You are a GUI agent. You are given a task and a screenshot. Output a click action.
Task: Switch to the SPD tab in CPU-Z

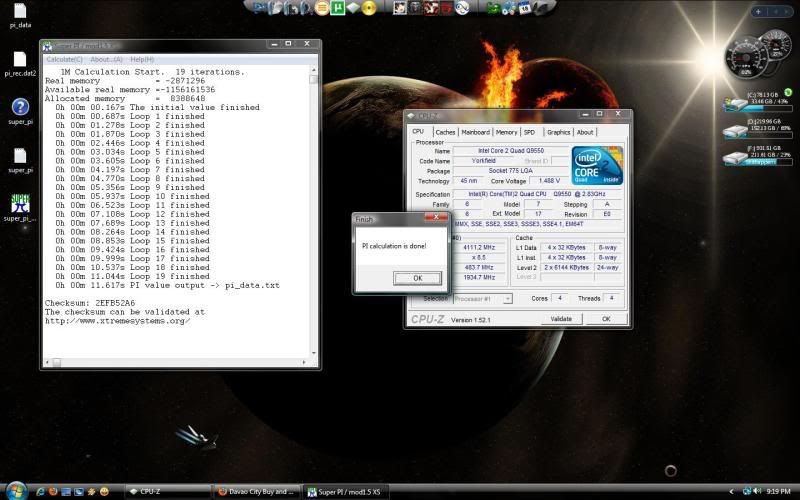coord(529,132)
